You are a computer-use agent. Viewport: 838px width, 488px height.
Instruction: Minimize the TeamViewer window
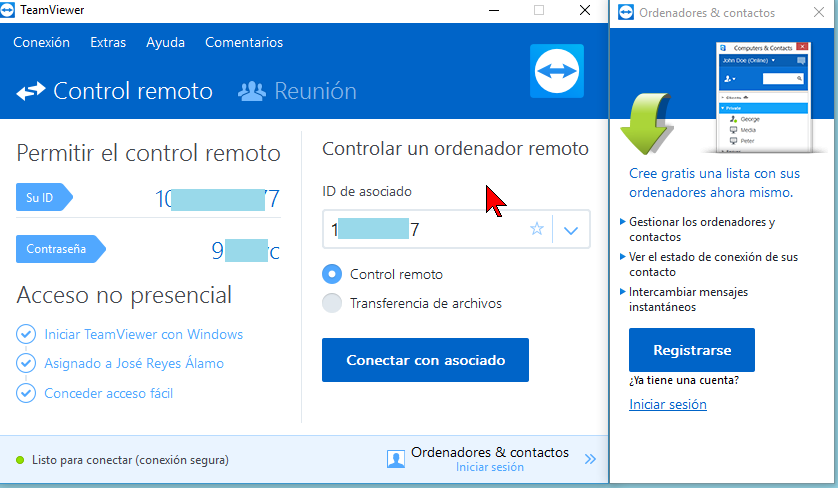pos(494,10)
